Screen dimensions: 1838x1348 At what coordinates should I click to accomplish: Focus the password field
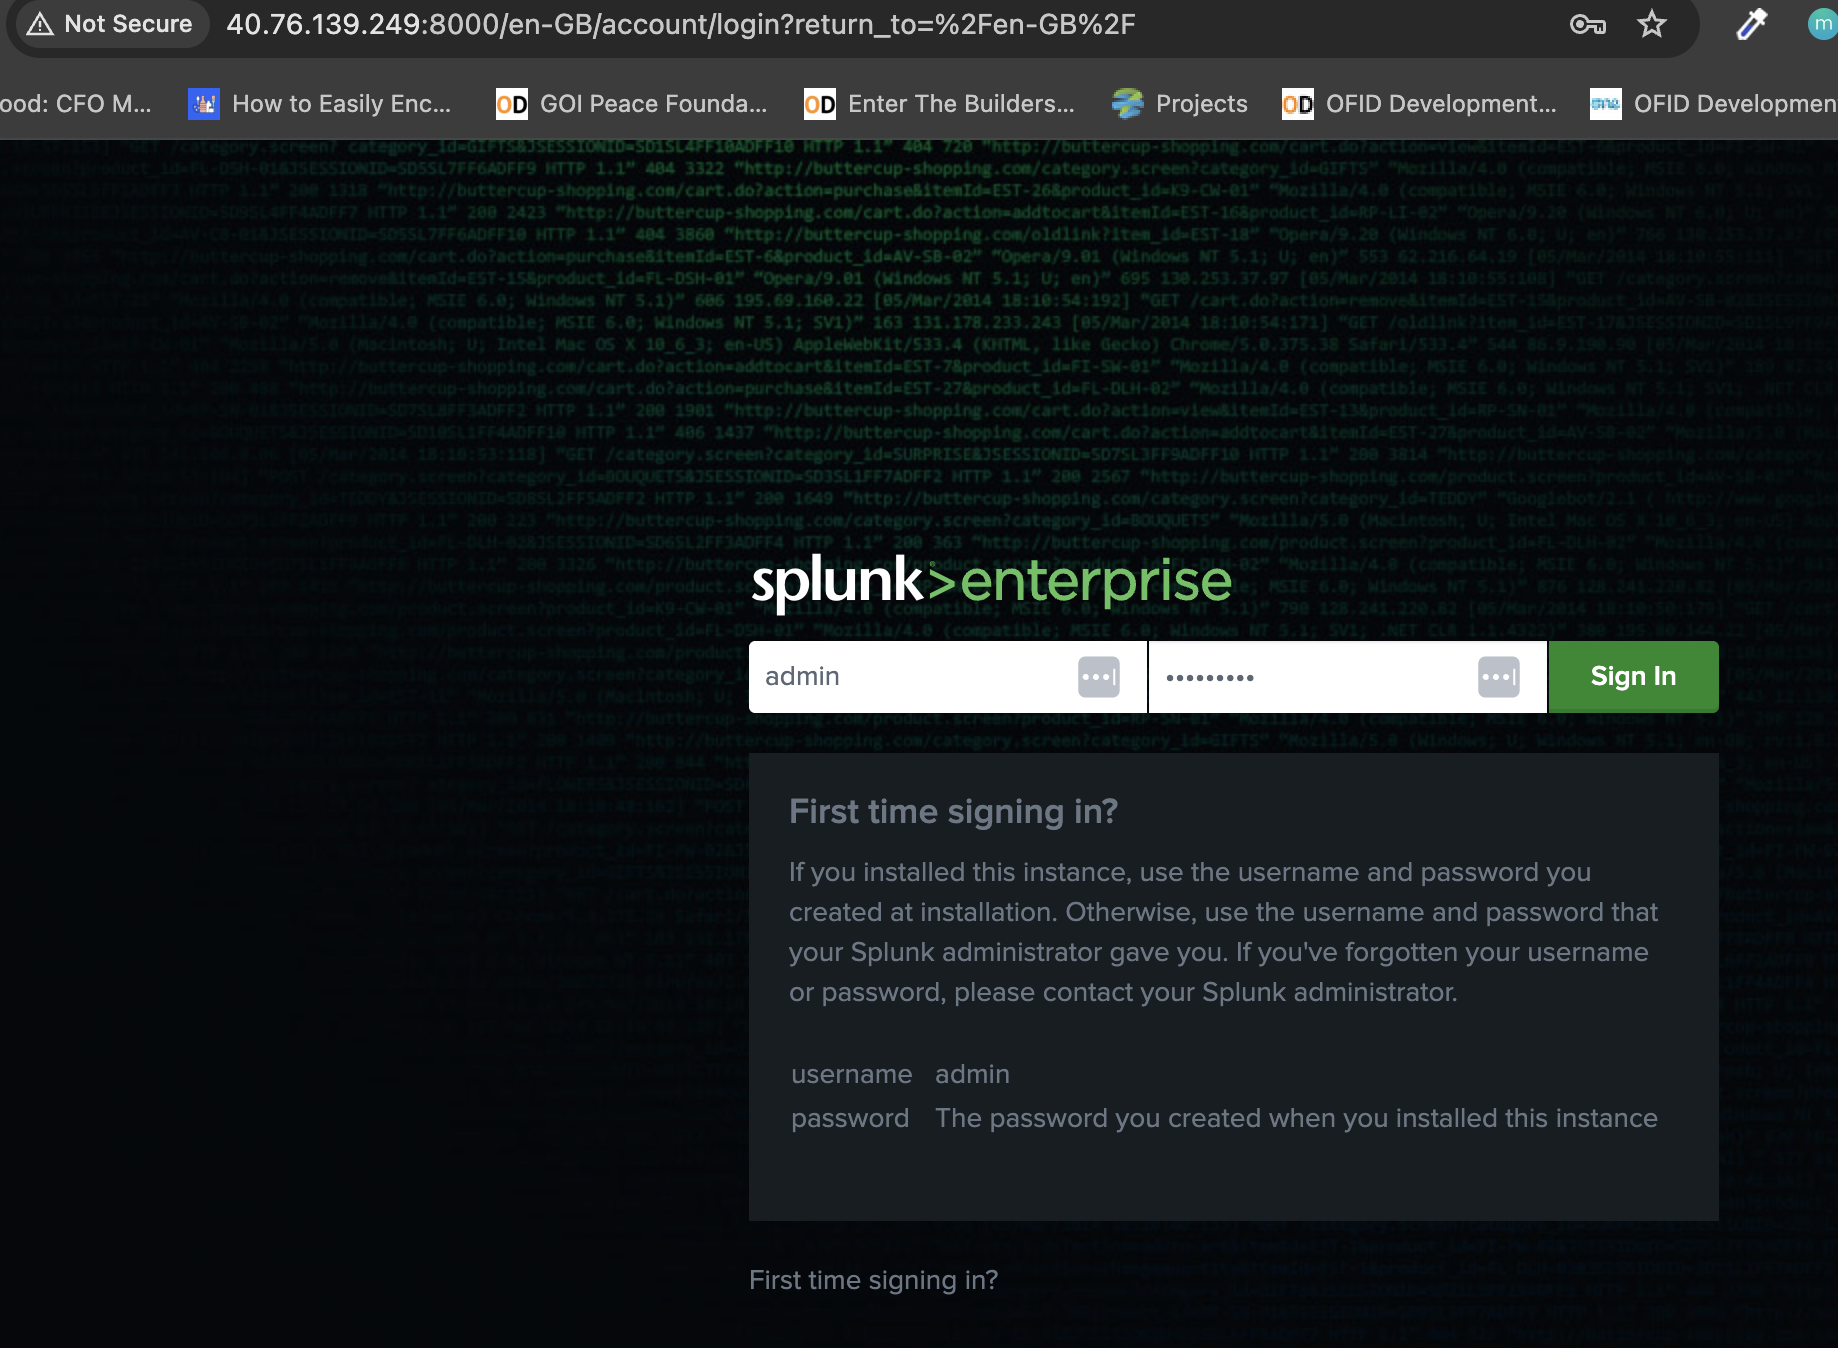pyautogui.click(x=1348, y=677)
